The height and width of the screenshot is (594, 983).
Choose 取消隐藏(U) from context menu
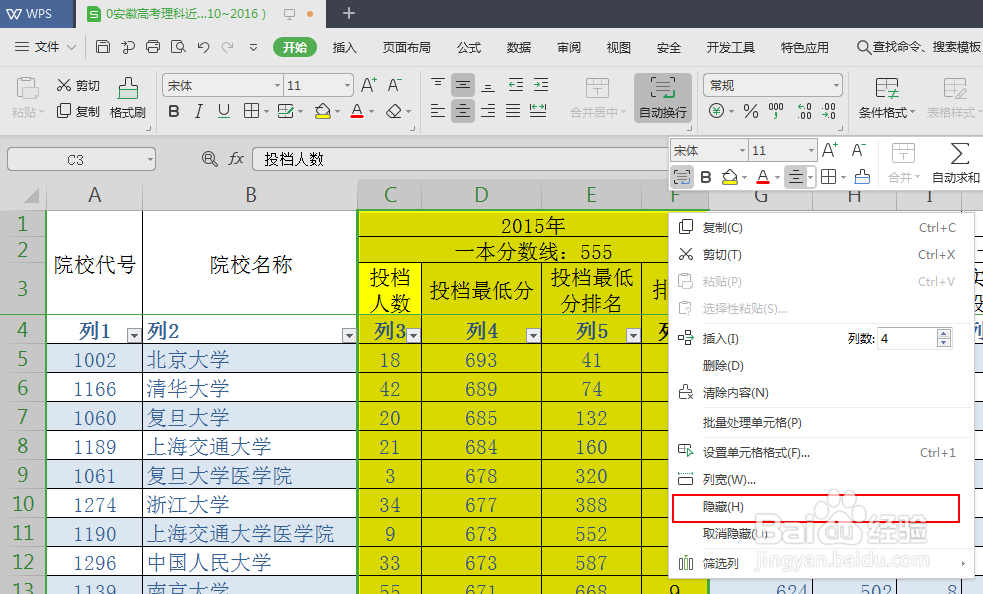pos(821,534)
